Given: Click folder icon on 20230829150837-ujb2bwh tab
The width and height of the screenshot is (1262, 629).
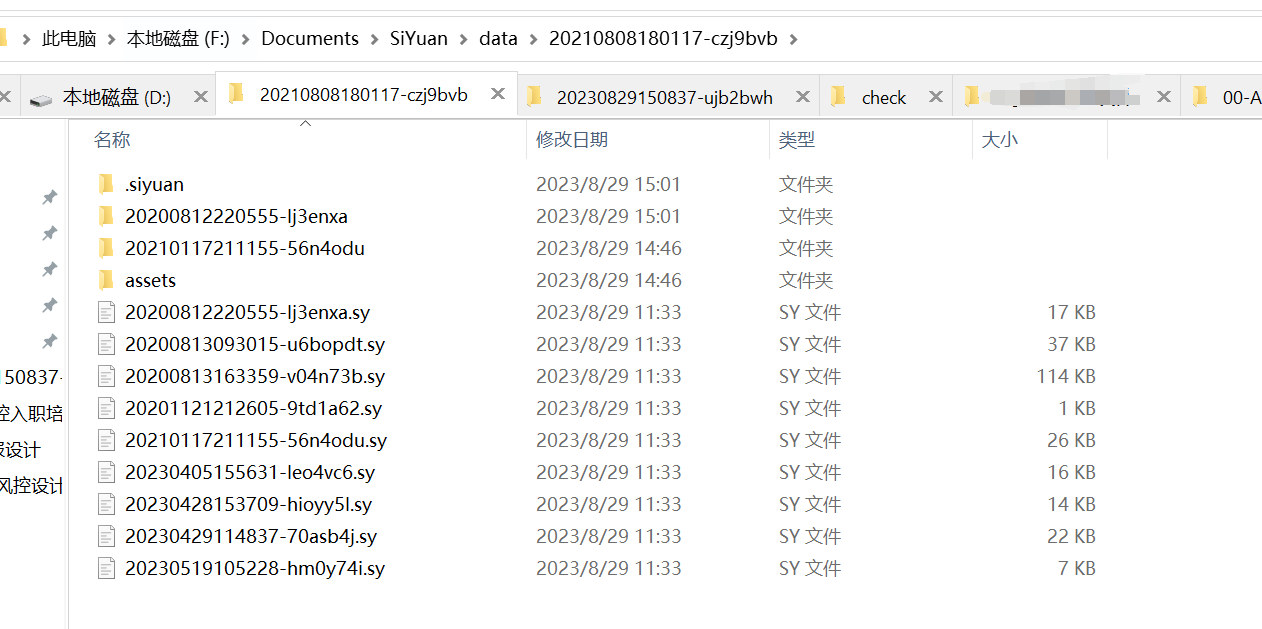Looking at the screenshot, I should [535, 96].
